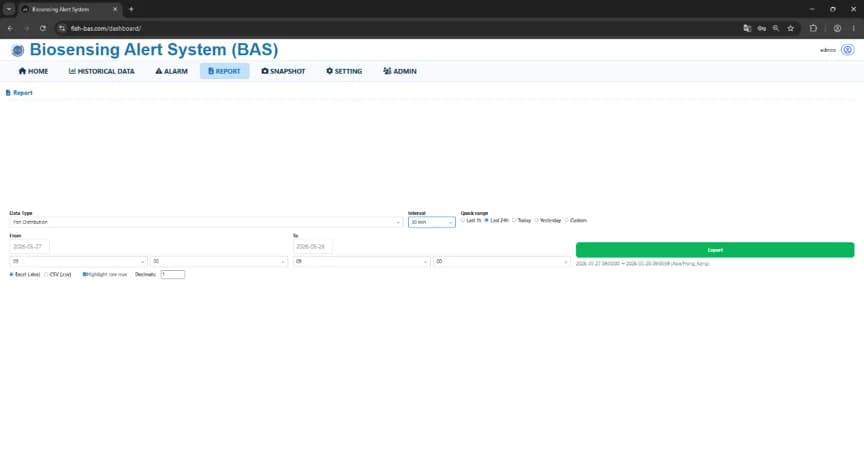
Task: Open the Chrome three-dot menu
Action: coord(854,28)
